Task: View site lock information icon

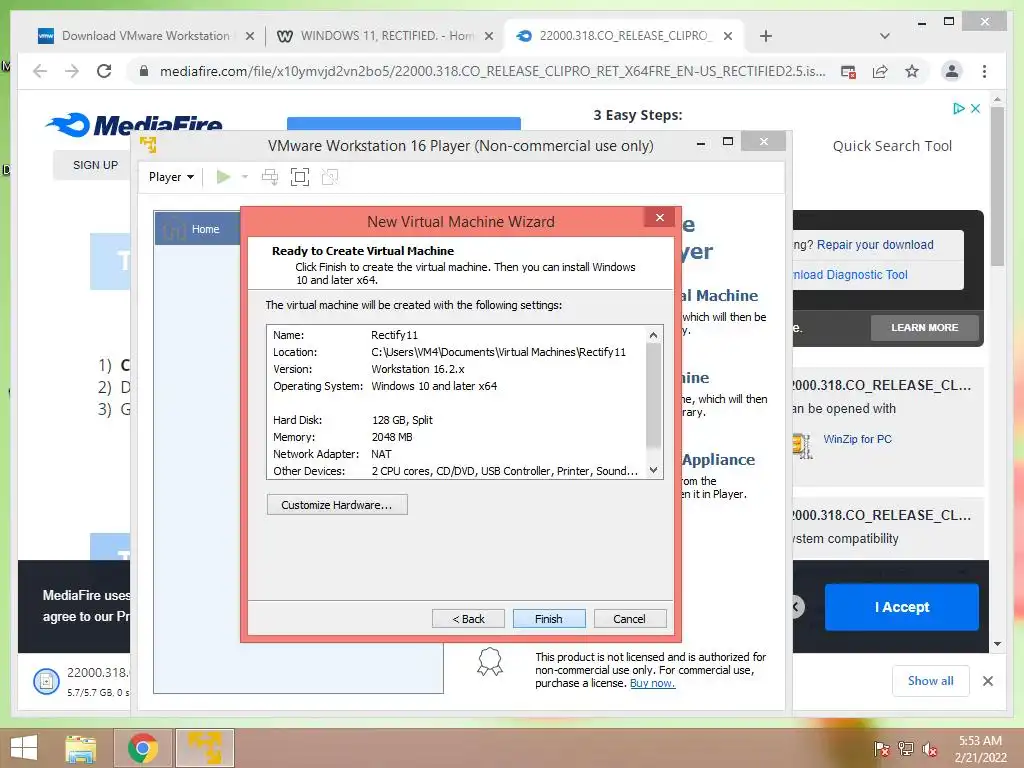Action: (x=144, y=71)
